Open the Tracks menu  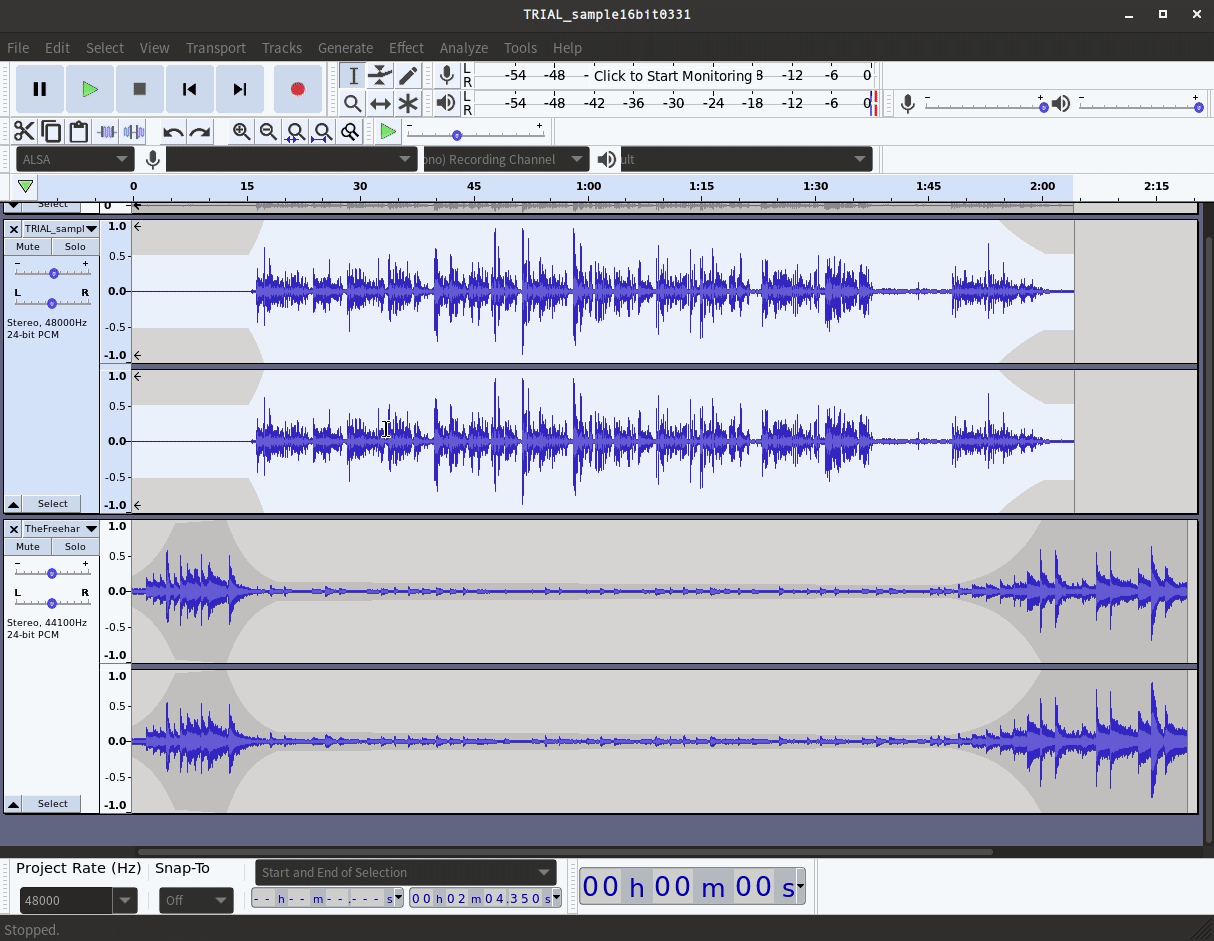click(x=281, y=47)
